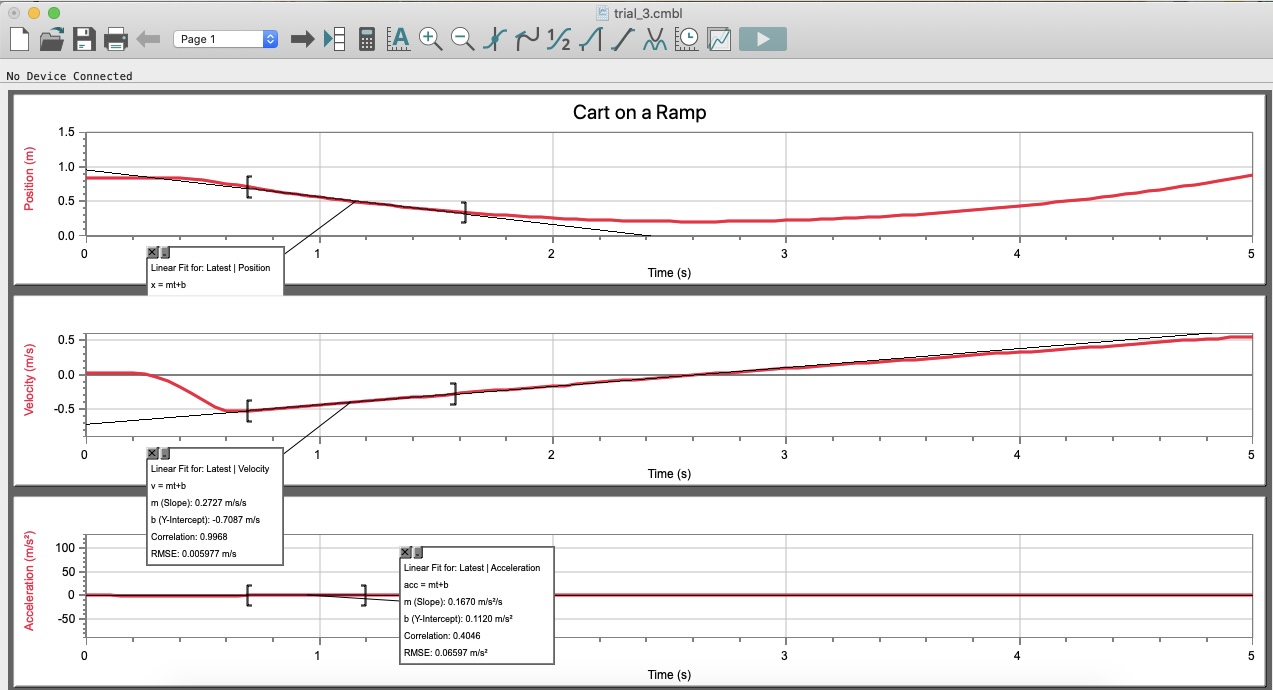This screenshot has height=690, width=1273.
Task: Go to the next page with the right arrow
Action: coord(302,39)
